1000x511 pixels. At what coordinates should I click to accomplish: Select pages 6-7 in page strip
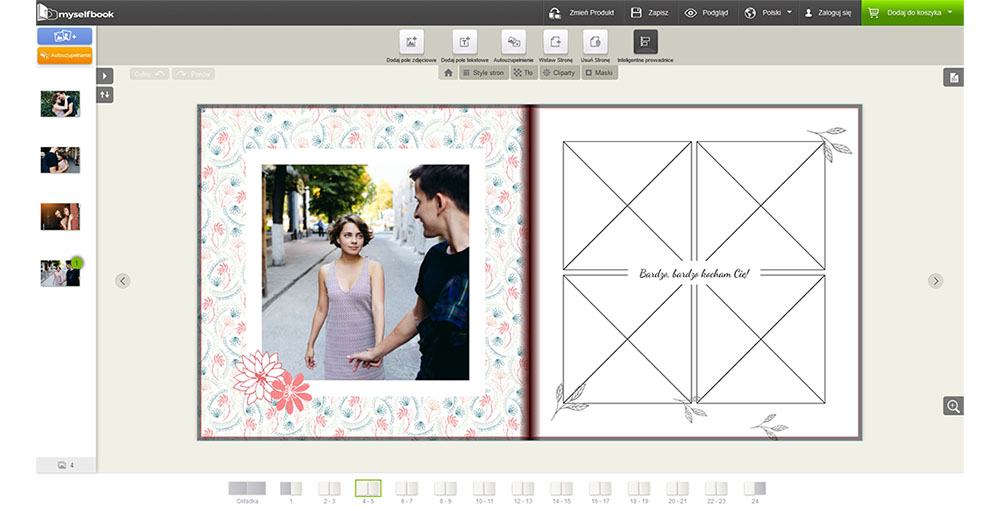[x=406, y=489]
